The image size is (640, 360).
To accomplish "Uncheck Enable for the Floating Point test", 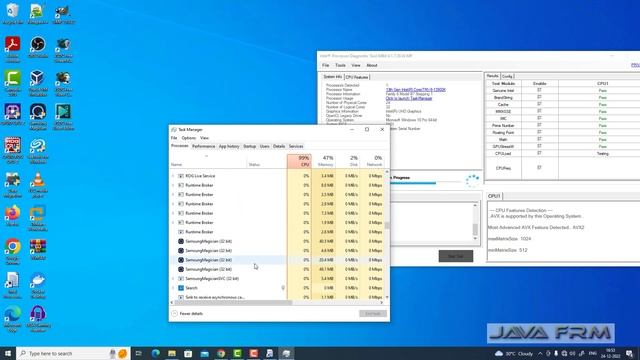I will [539, 132].
